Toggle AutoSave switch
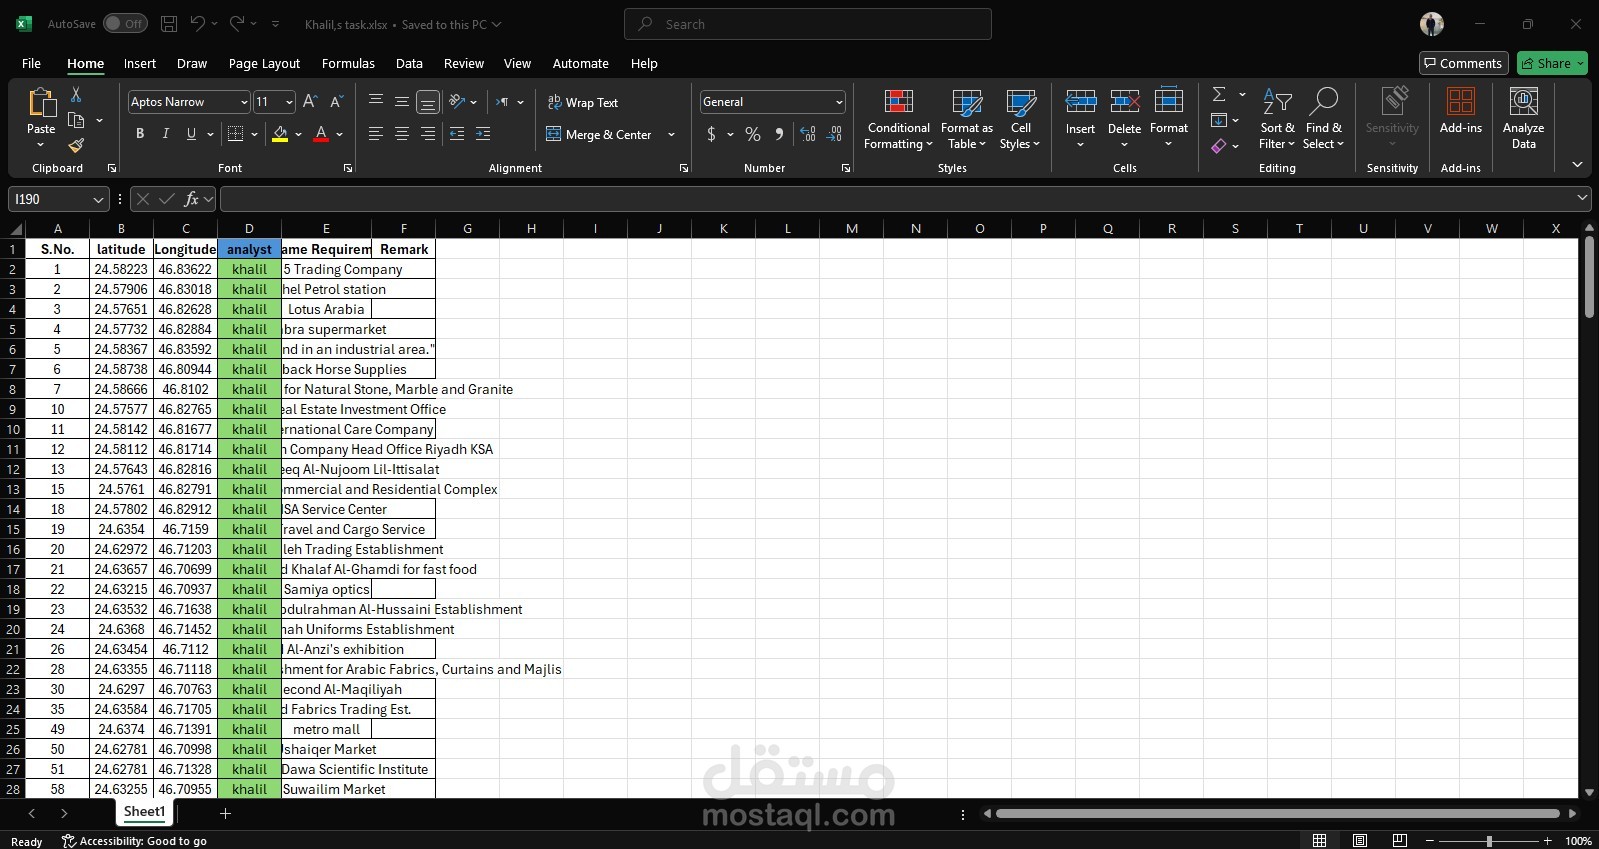1599x849 pixels. pos(125,24)
